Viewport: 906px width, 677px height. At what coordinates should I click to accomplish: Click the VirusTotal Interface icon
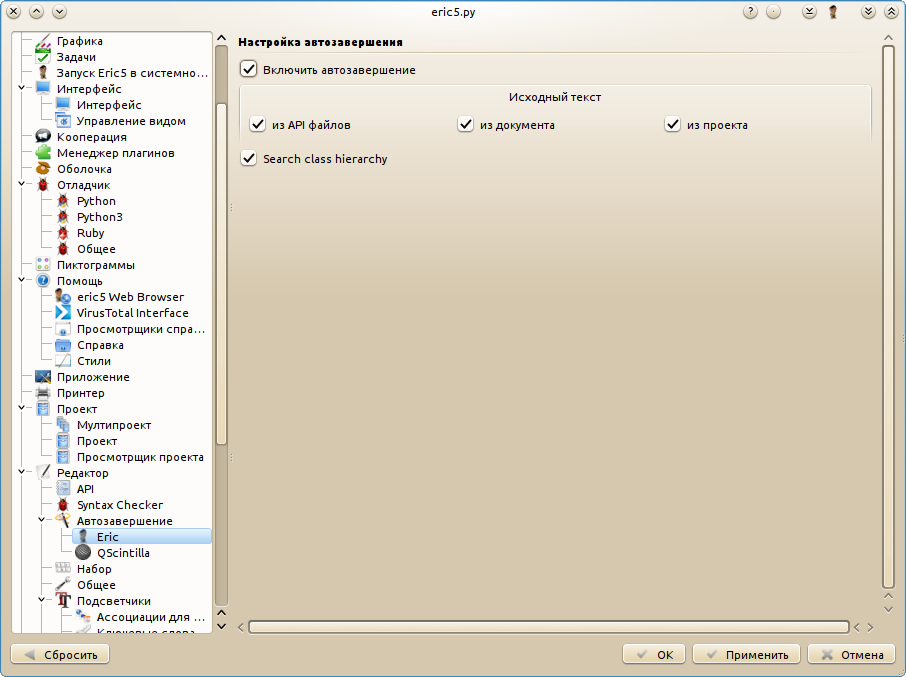pos(63,313)
